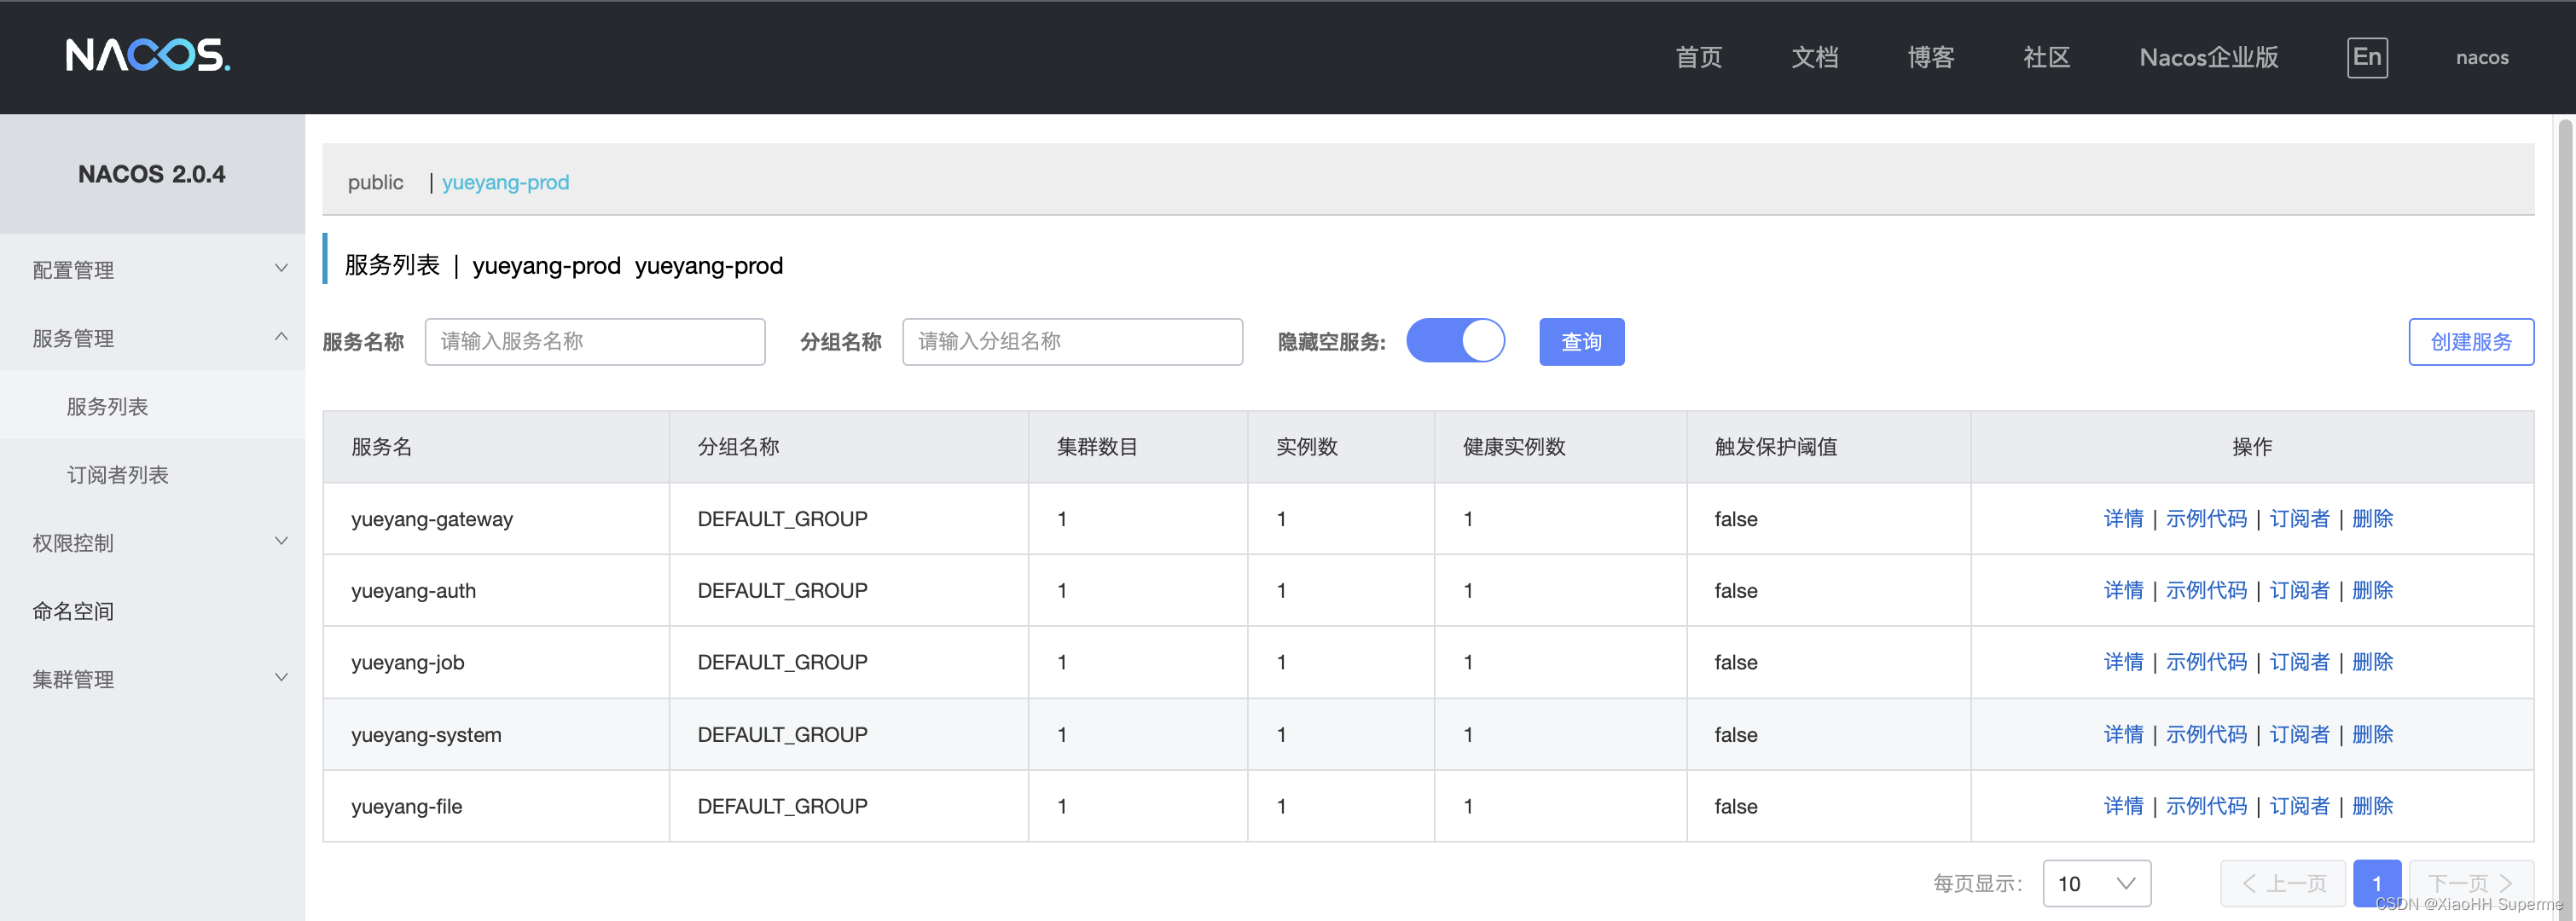Image resolution: width=2576 pixels, height=921 pixels.
Task: Click the 查询 search button
Action: 1581,341
